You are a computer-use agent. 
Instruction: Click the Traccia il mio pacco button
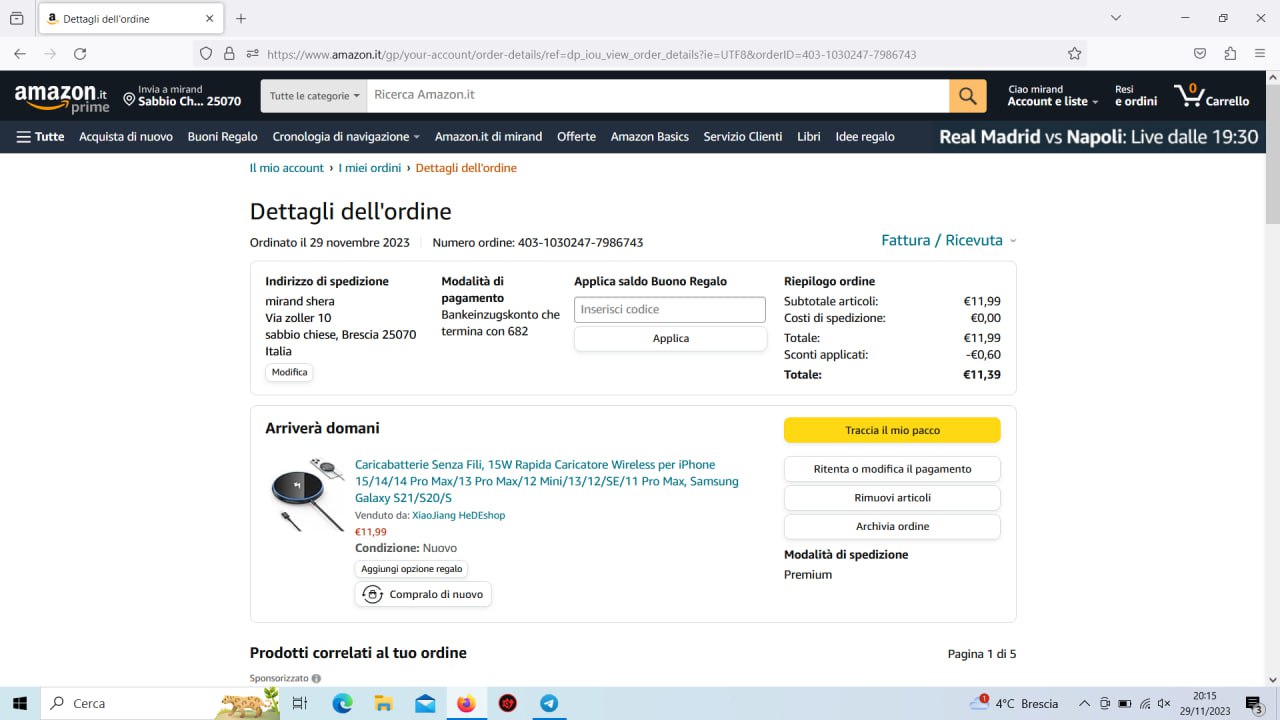point(892,430)
